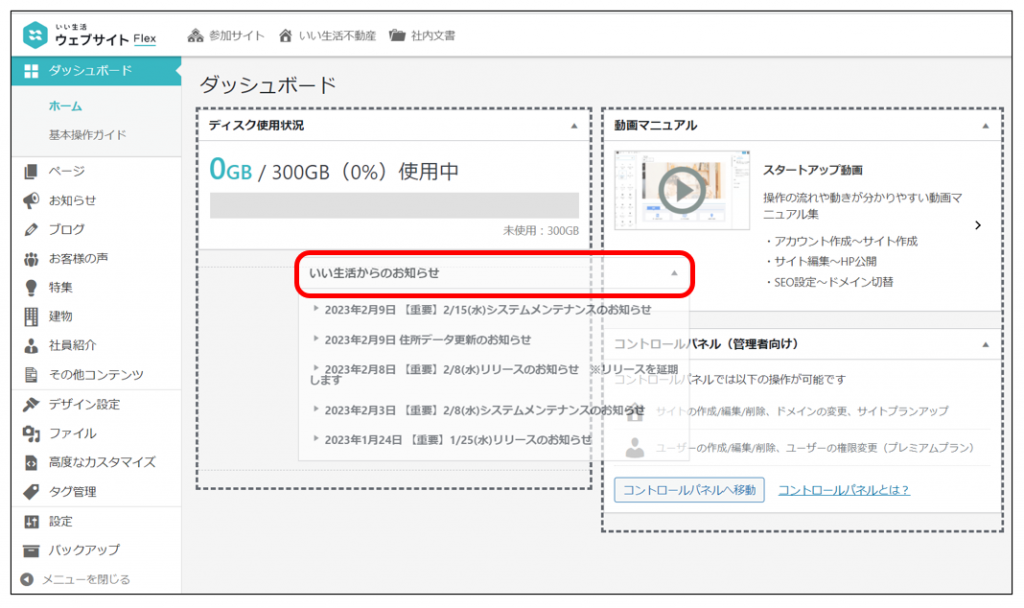Collapse the 動画マニュアル panel arrow
The image size is (1024, 608).
click(985, 126)
